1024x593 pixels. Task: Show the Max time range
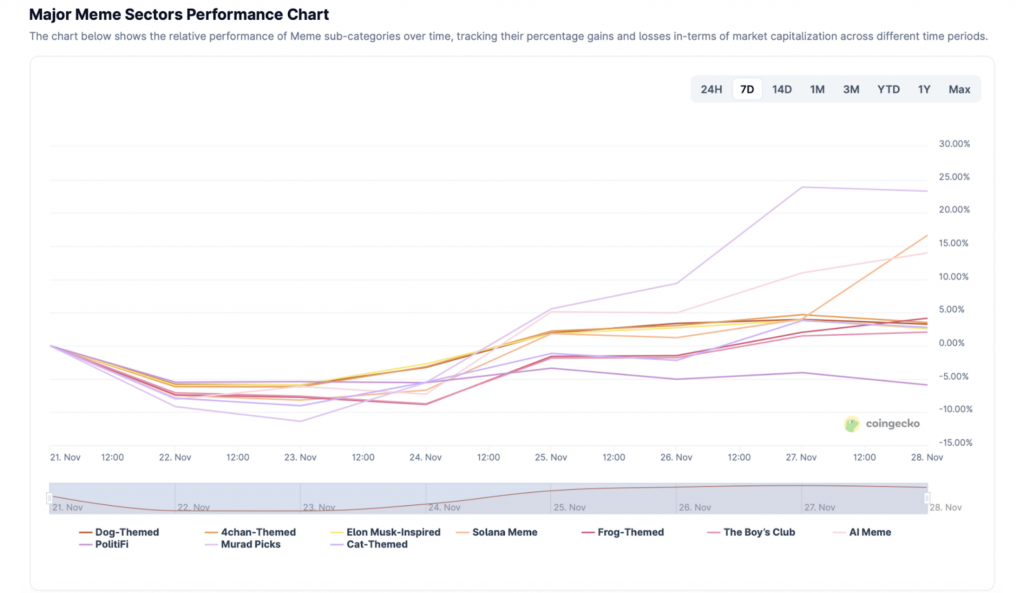[959, 89]
